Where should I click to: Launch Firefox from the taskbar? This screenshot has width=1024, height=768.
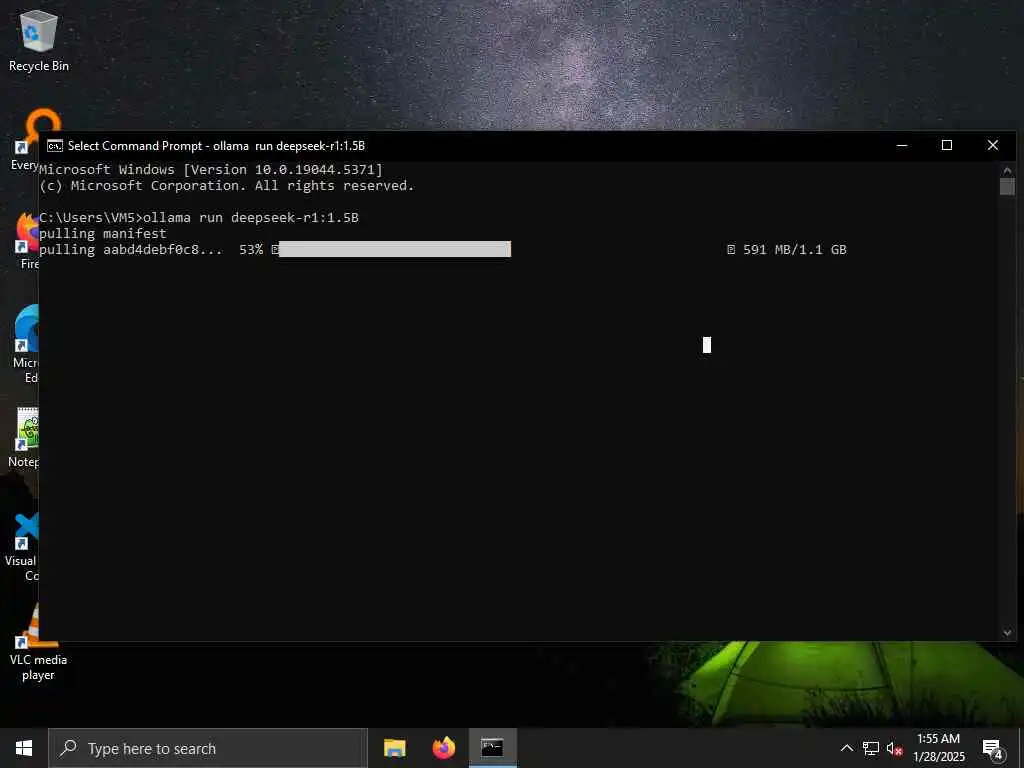(443, 748)
